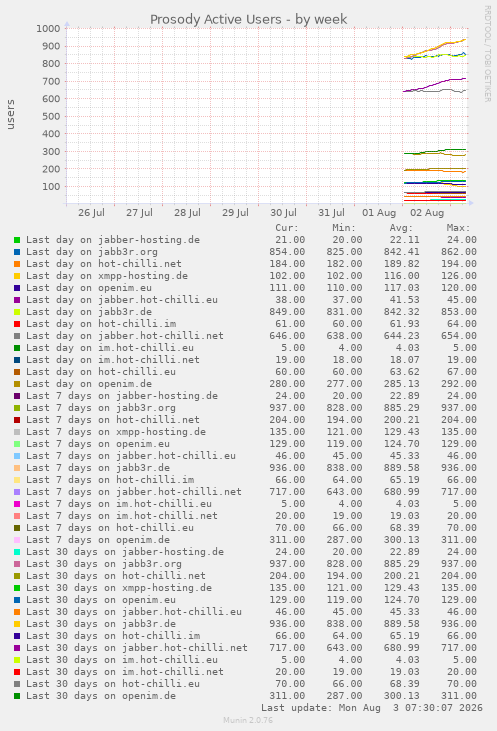
Task: Click the 842.32 average for jabb3r.de last day
Action: point(401,312)
